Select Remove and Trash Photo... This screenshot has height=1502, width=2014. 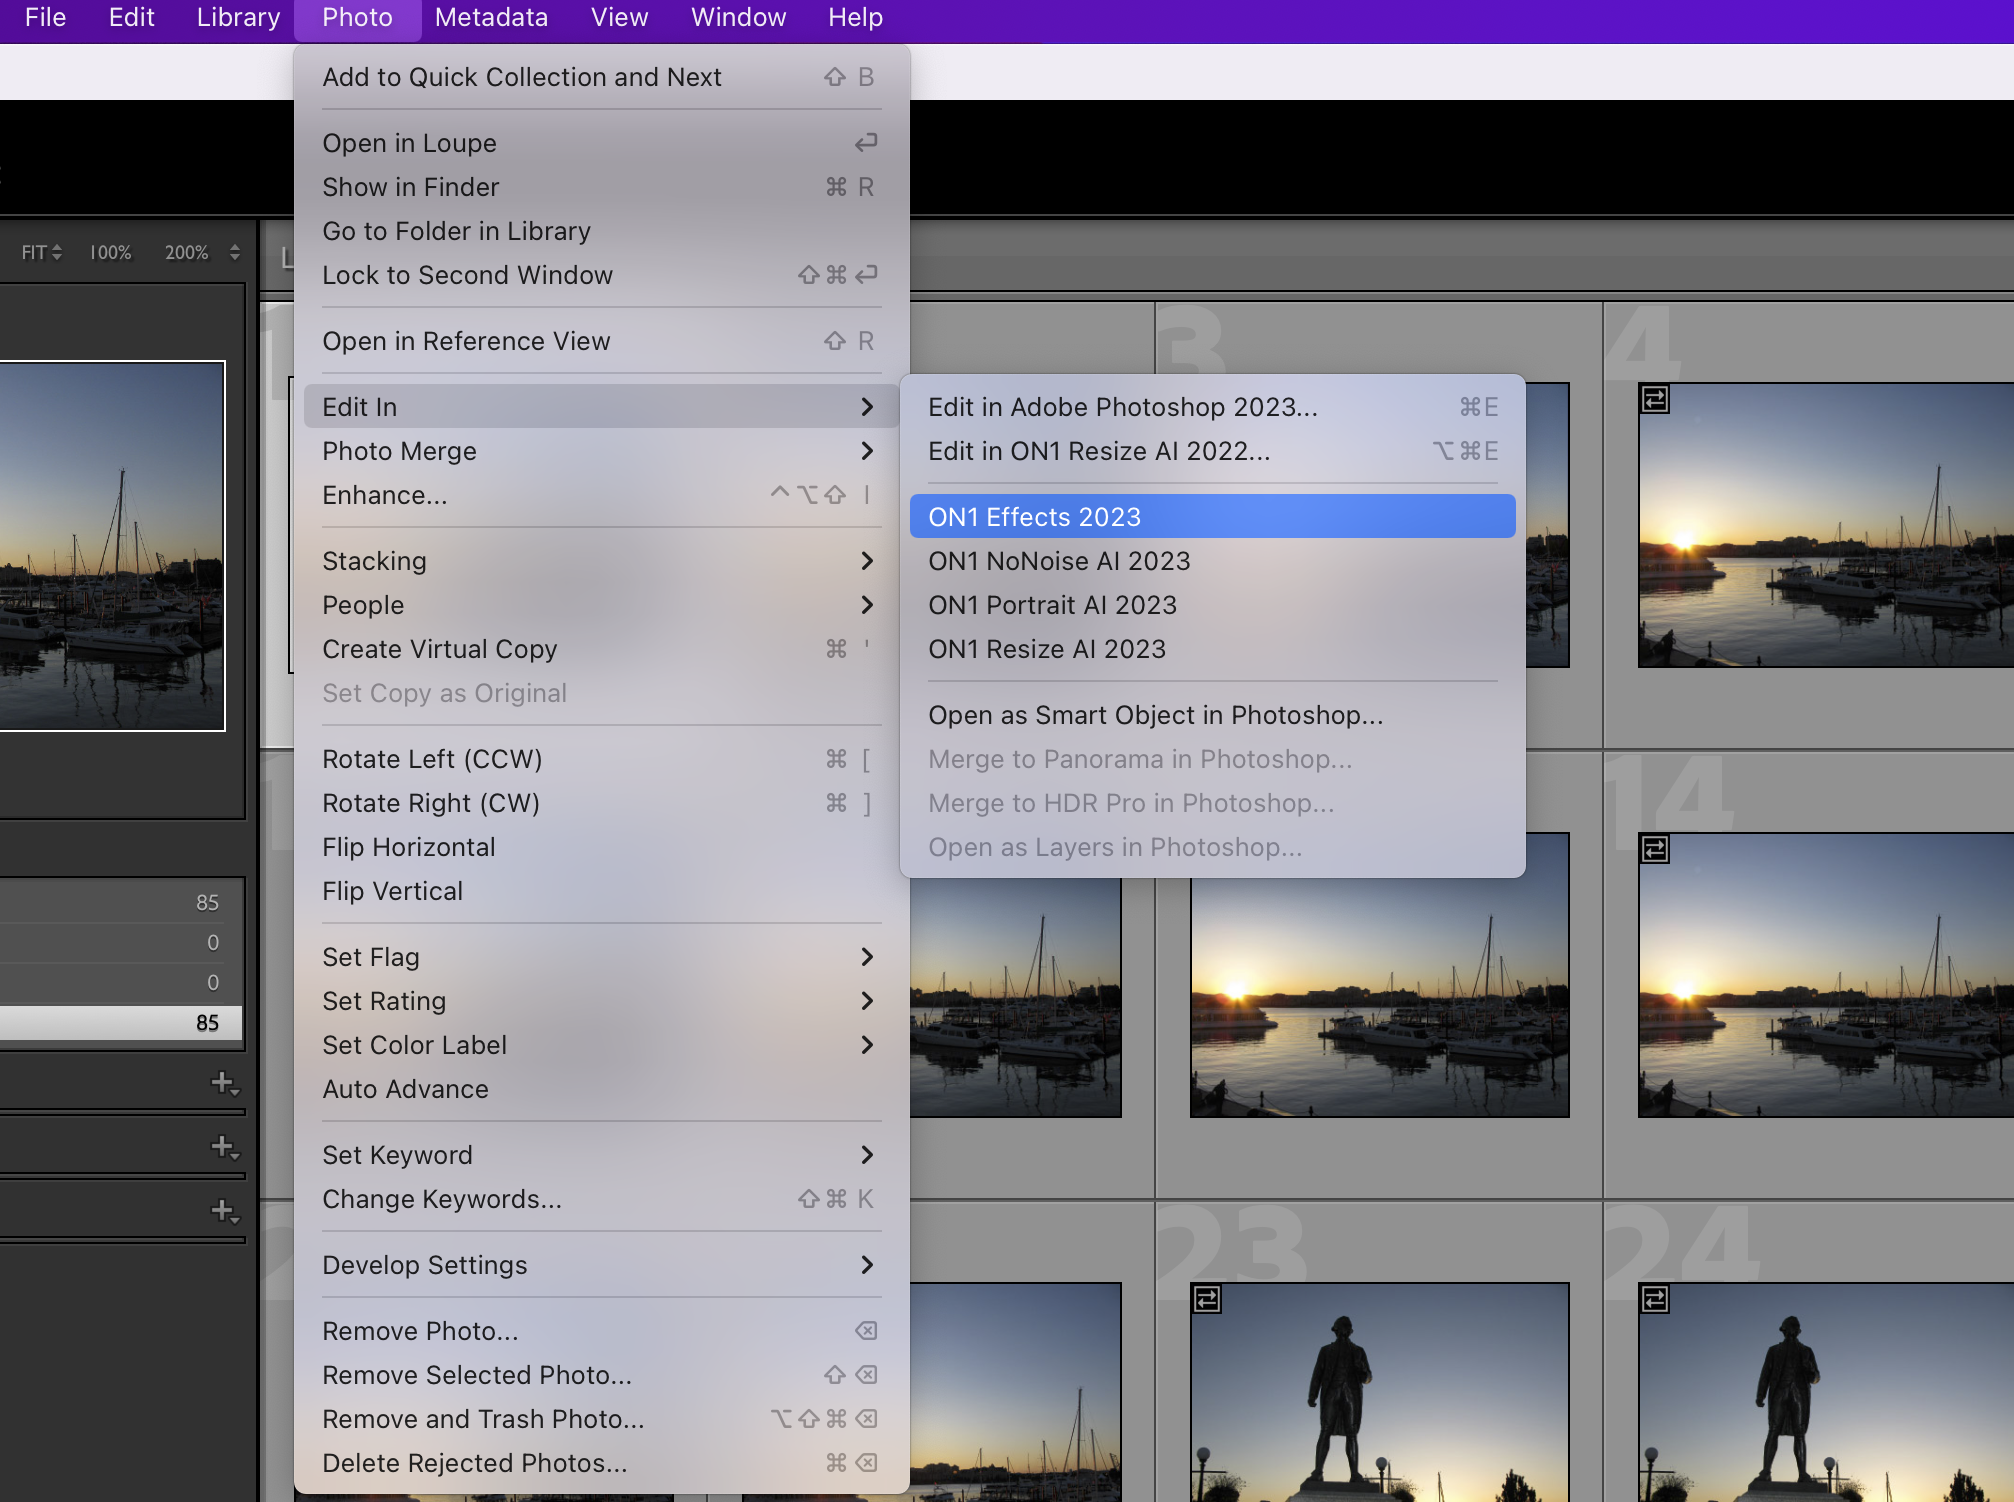click(601, 1419)
